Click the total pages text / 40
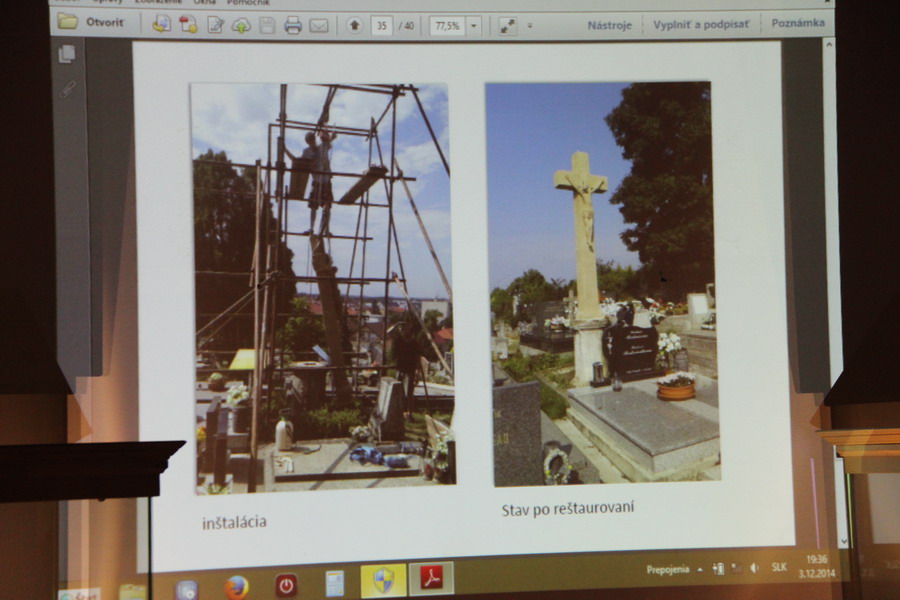The height and width of the screenshot is (600, 900). point(406,26)
